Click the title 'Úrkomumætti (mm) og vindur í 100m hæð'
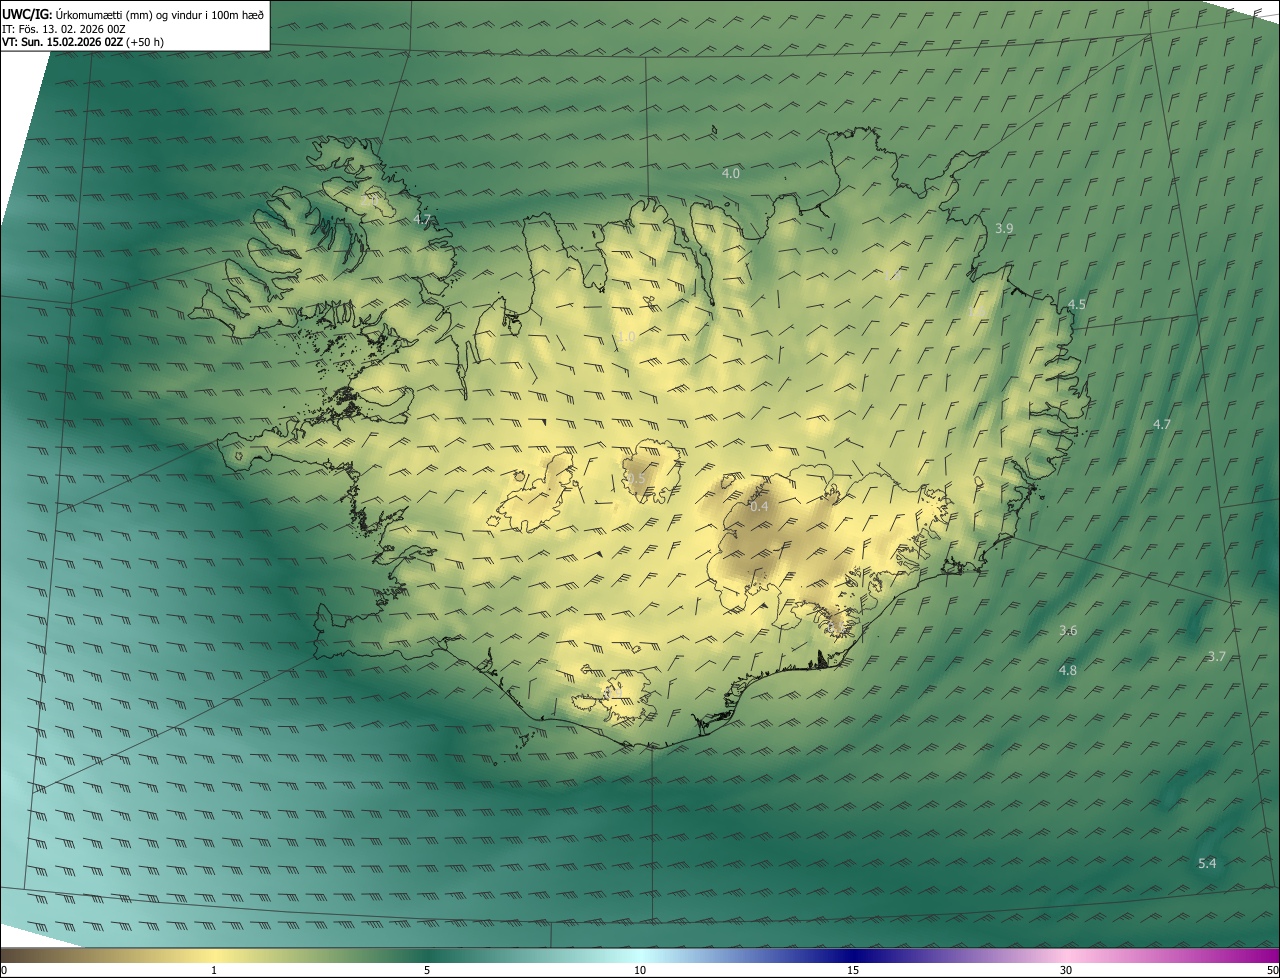The width and height of the screenshot is (1280, 978). (161, 14)
